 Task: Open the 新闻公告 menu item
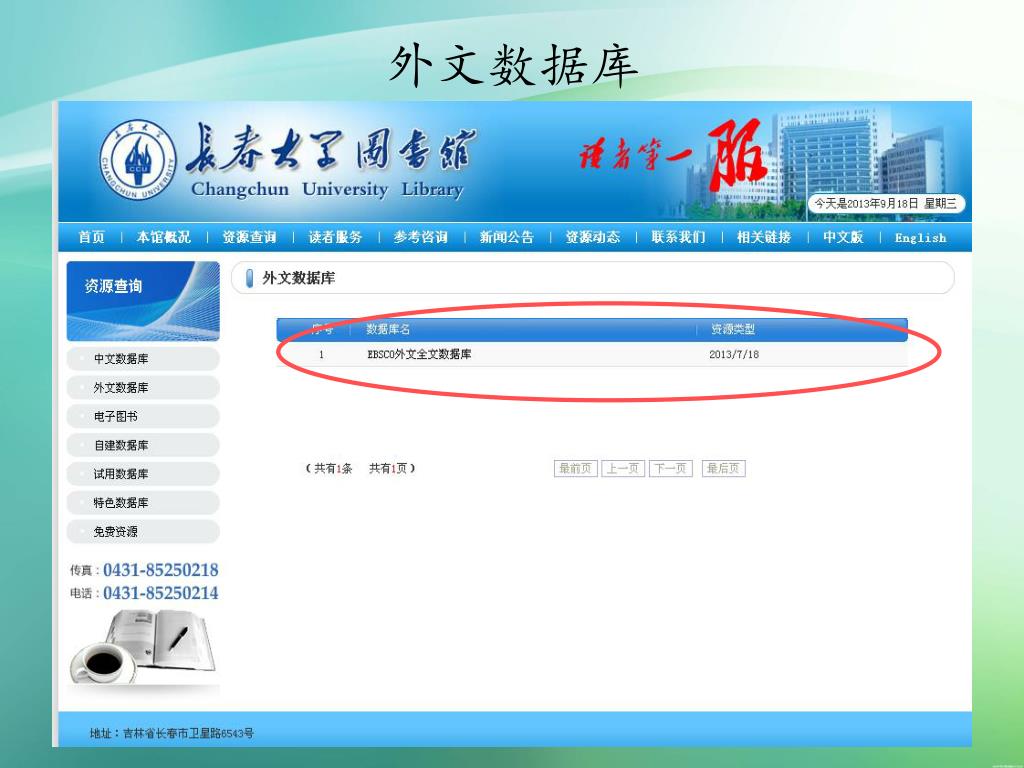tap(507, 237)
